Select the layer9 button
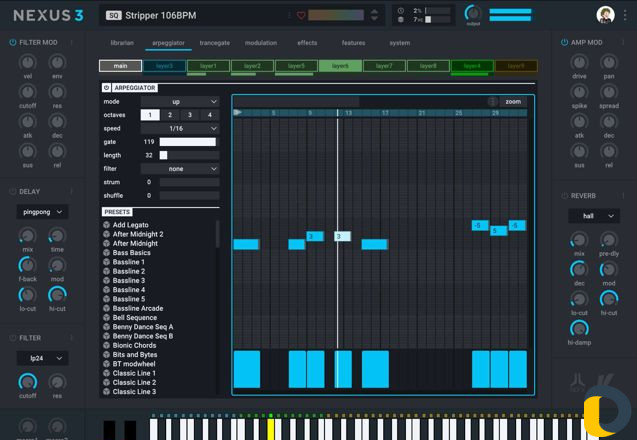The width and height of the screenshot is (637, 440). pyautogui.click(x=516, y=66)
